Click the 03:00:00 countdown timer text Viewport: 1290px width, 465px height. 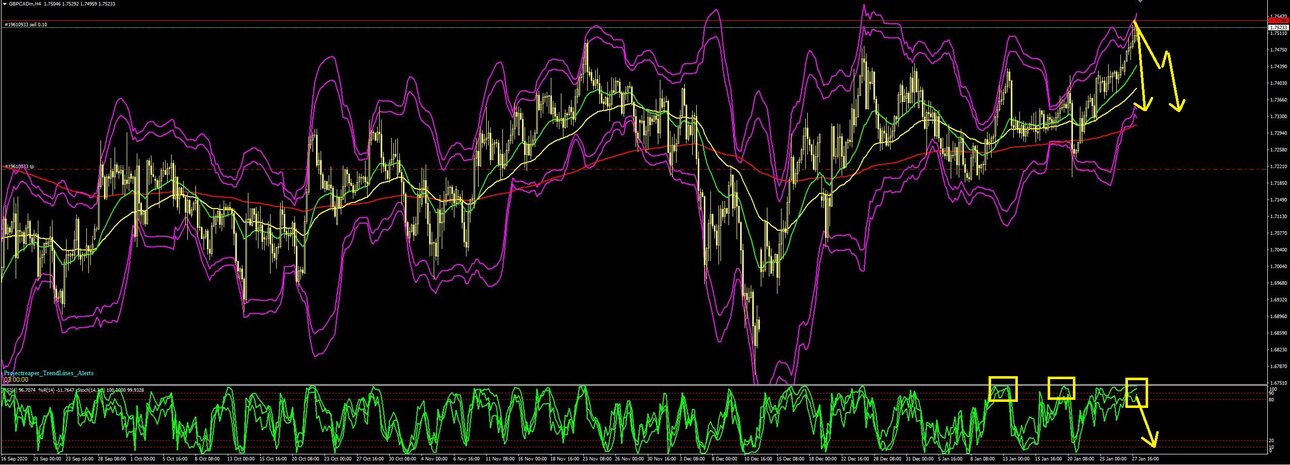click(16, 379)
